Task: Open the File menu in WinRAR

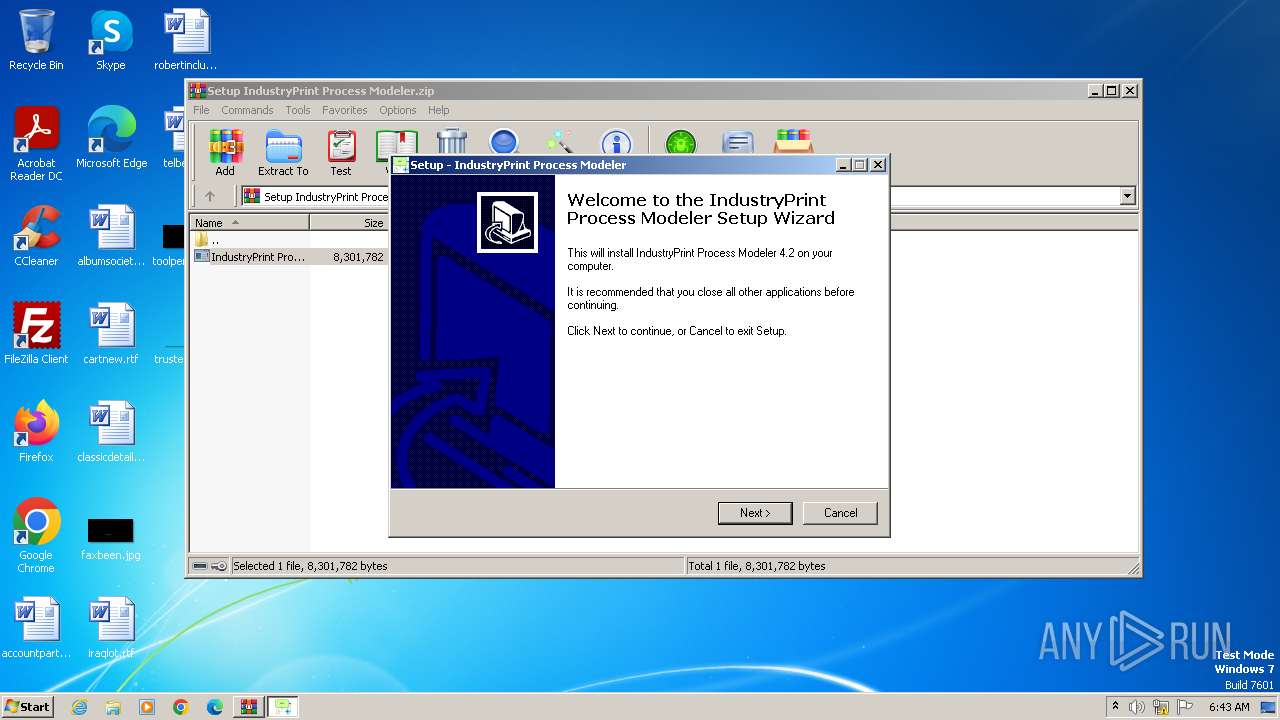Action: pos(201,110)
